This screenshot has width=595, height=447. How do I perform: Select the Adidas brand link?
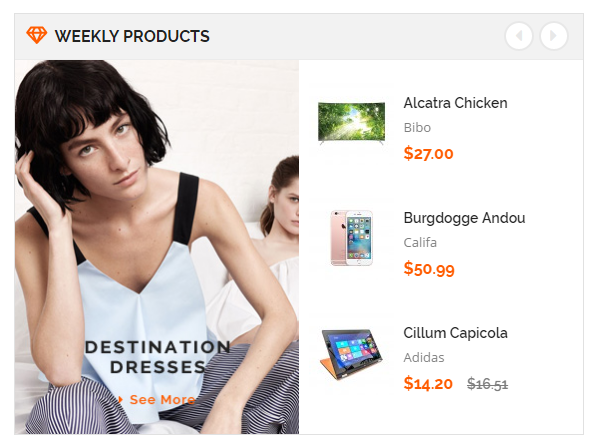pos(424,357)
